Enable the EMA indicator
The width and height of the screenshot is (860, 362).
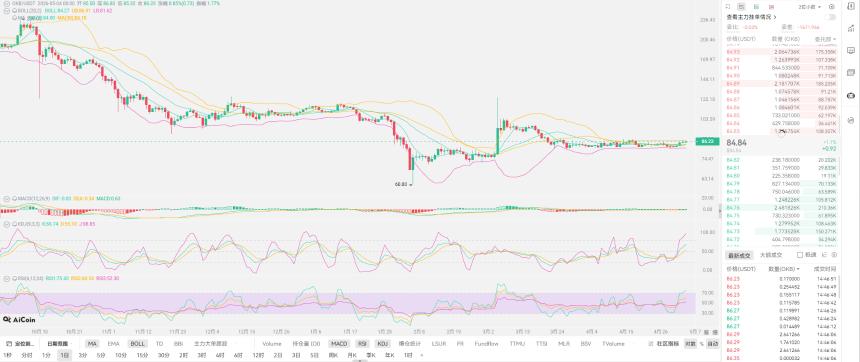114,344
